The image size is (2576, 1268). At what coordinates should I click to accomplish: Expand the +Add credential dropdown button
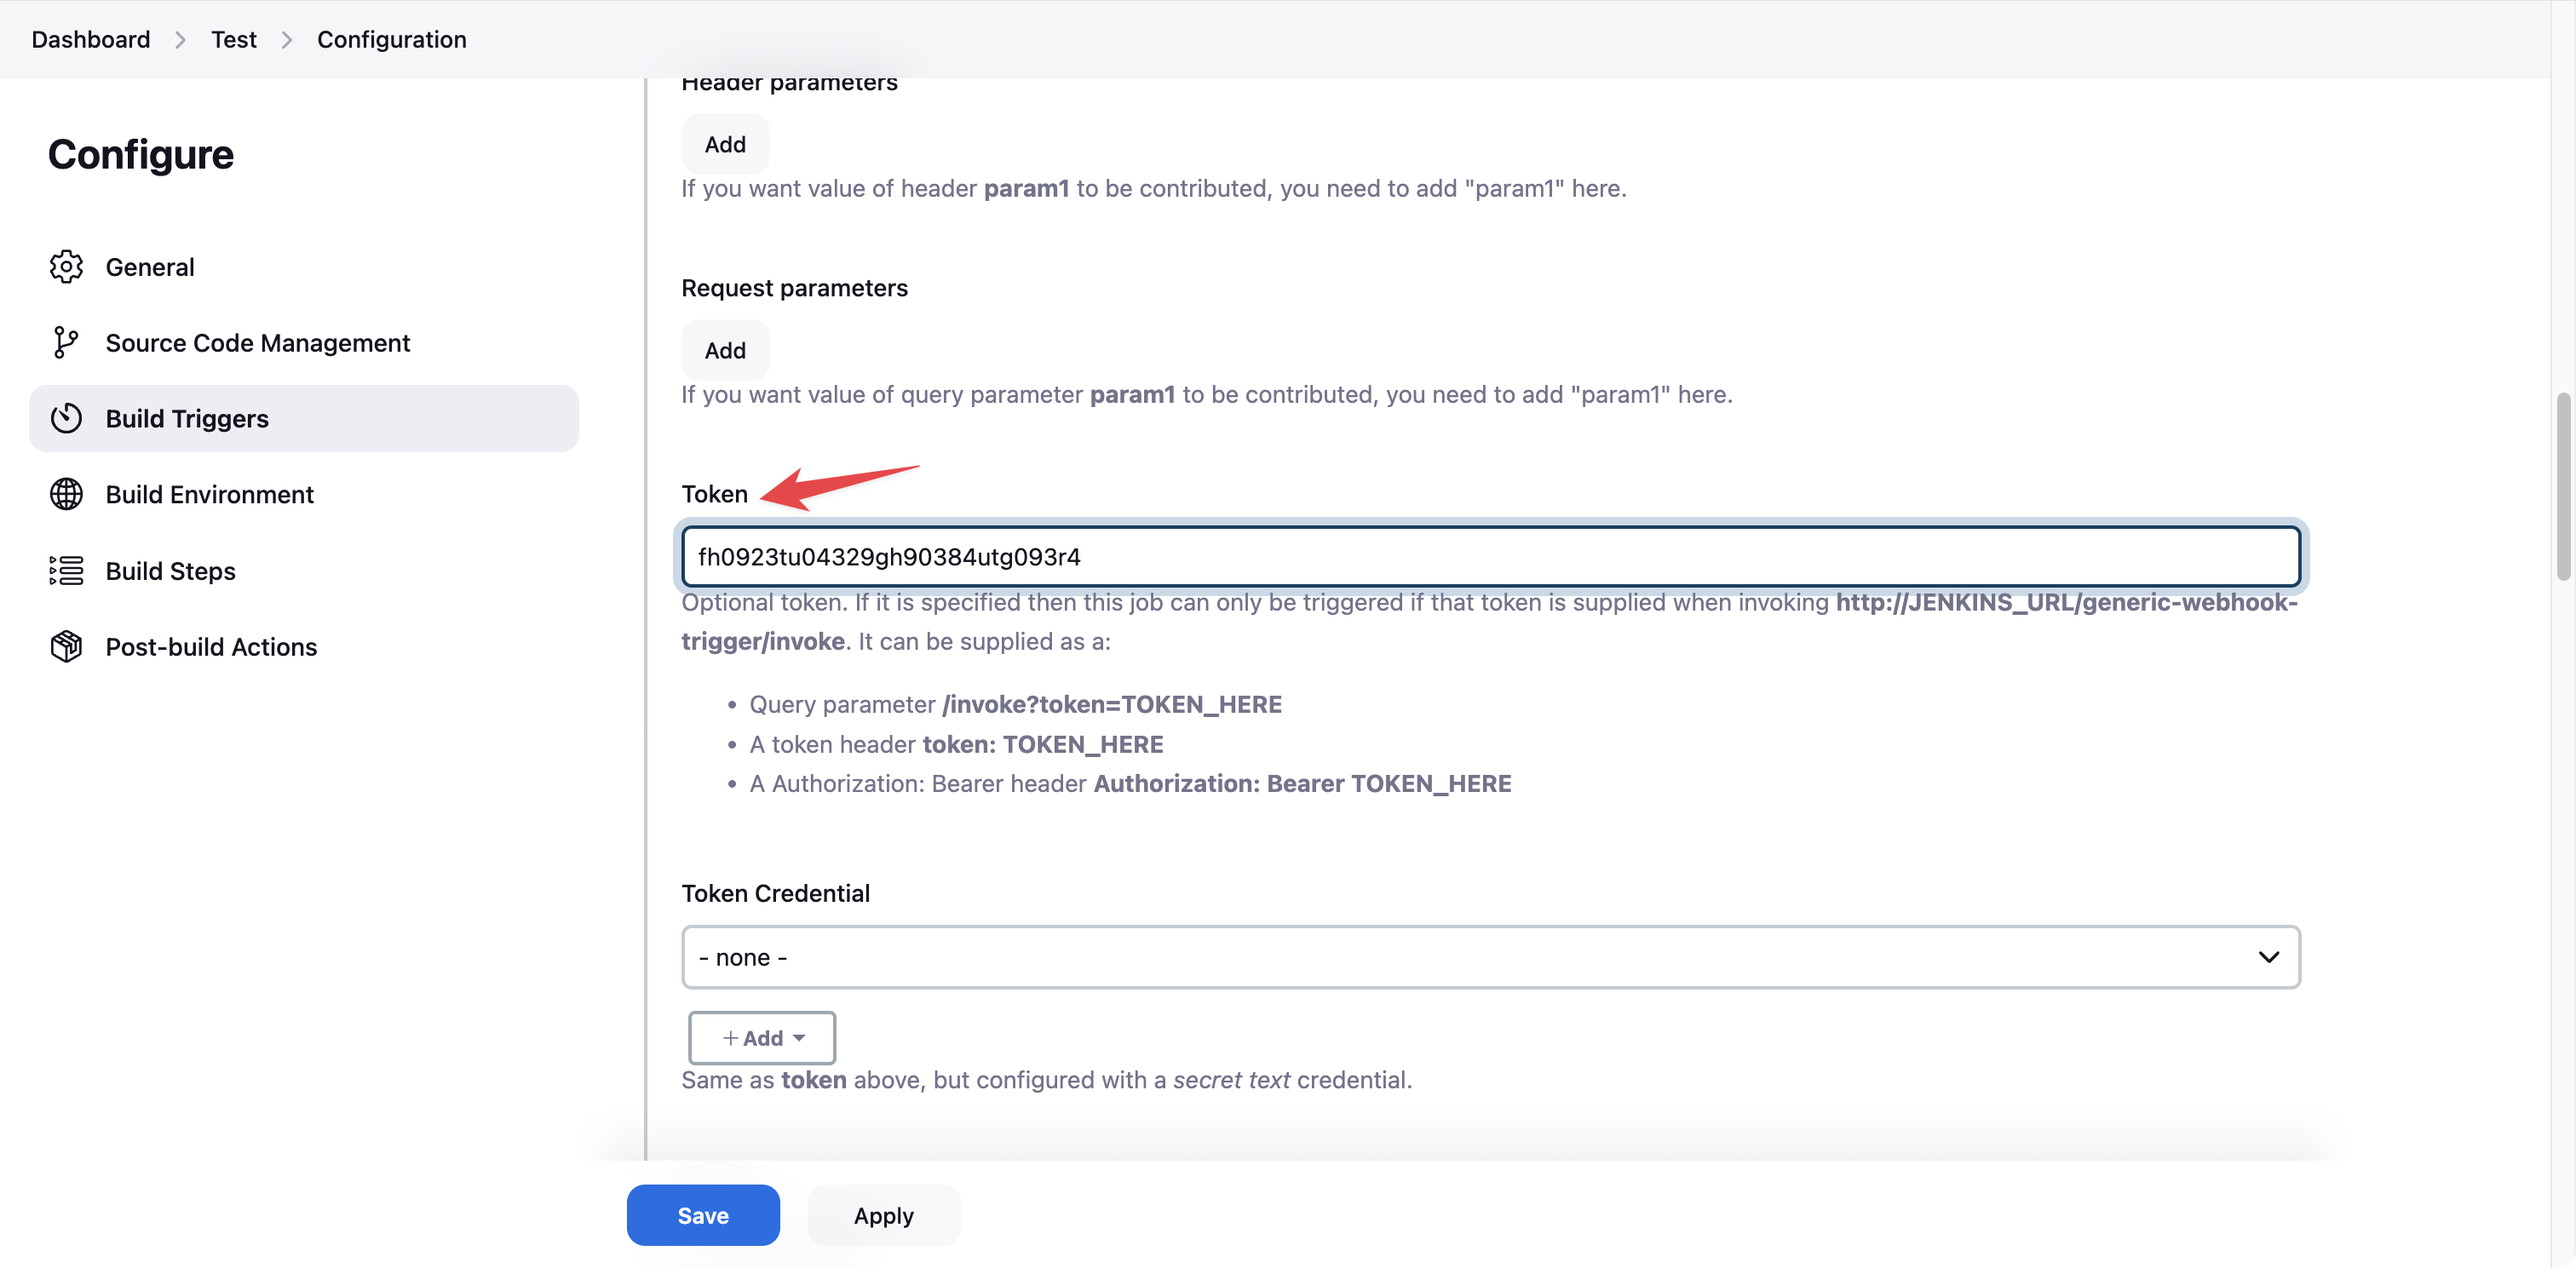click(762, 1038)
